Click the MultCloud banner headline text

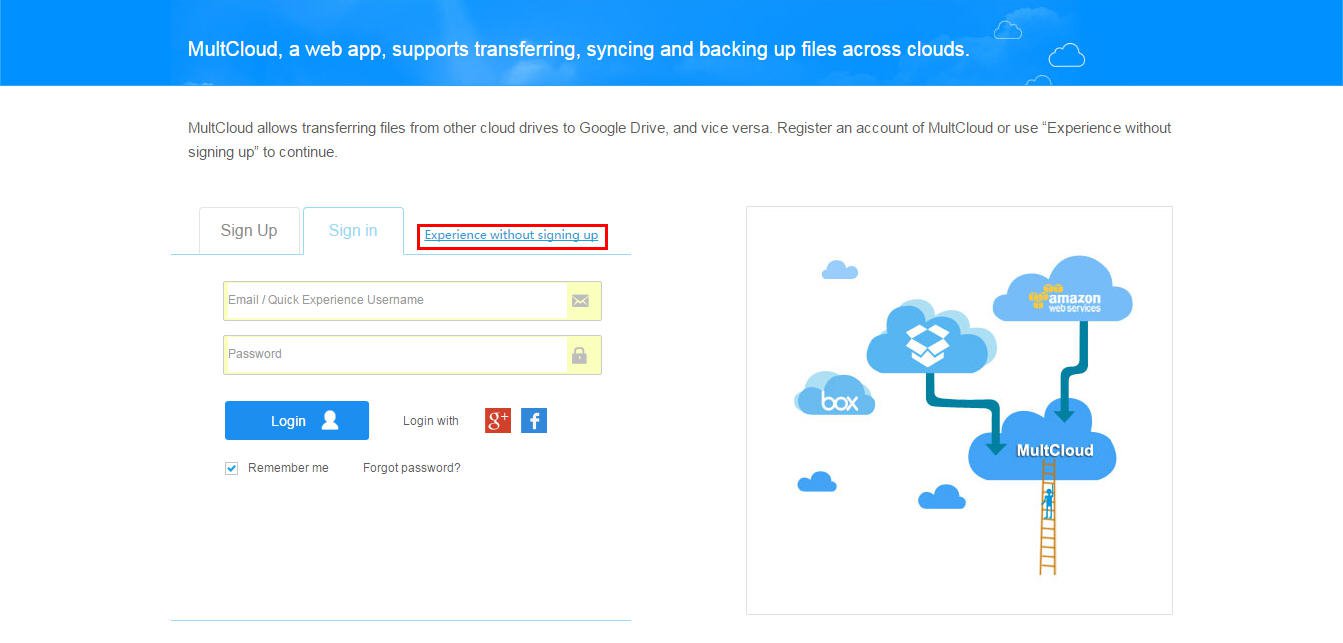coord(578,49)
